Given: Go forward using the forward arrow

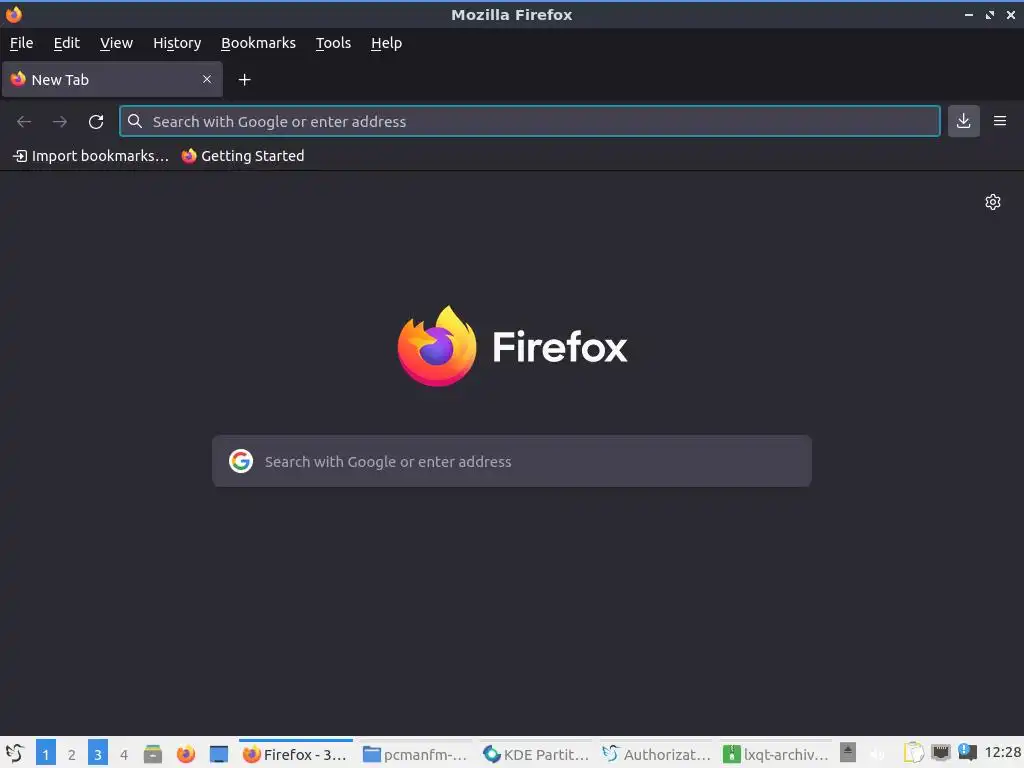Looking at the screenshot, I should click(60, 121).
